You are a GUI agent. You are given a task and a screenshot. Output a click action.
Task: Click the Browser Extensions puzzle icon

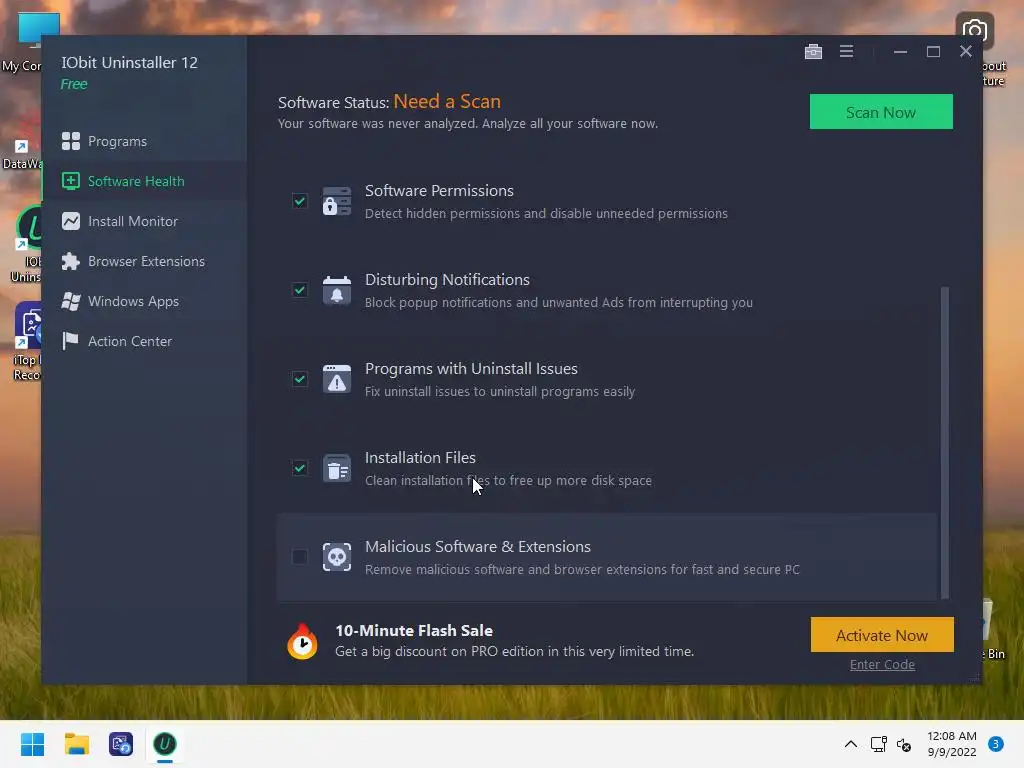[71, 261]
